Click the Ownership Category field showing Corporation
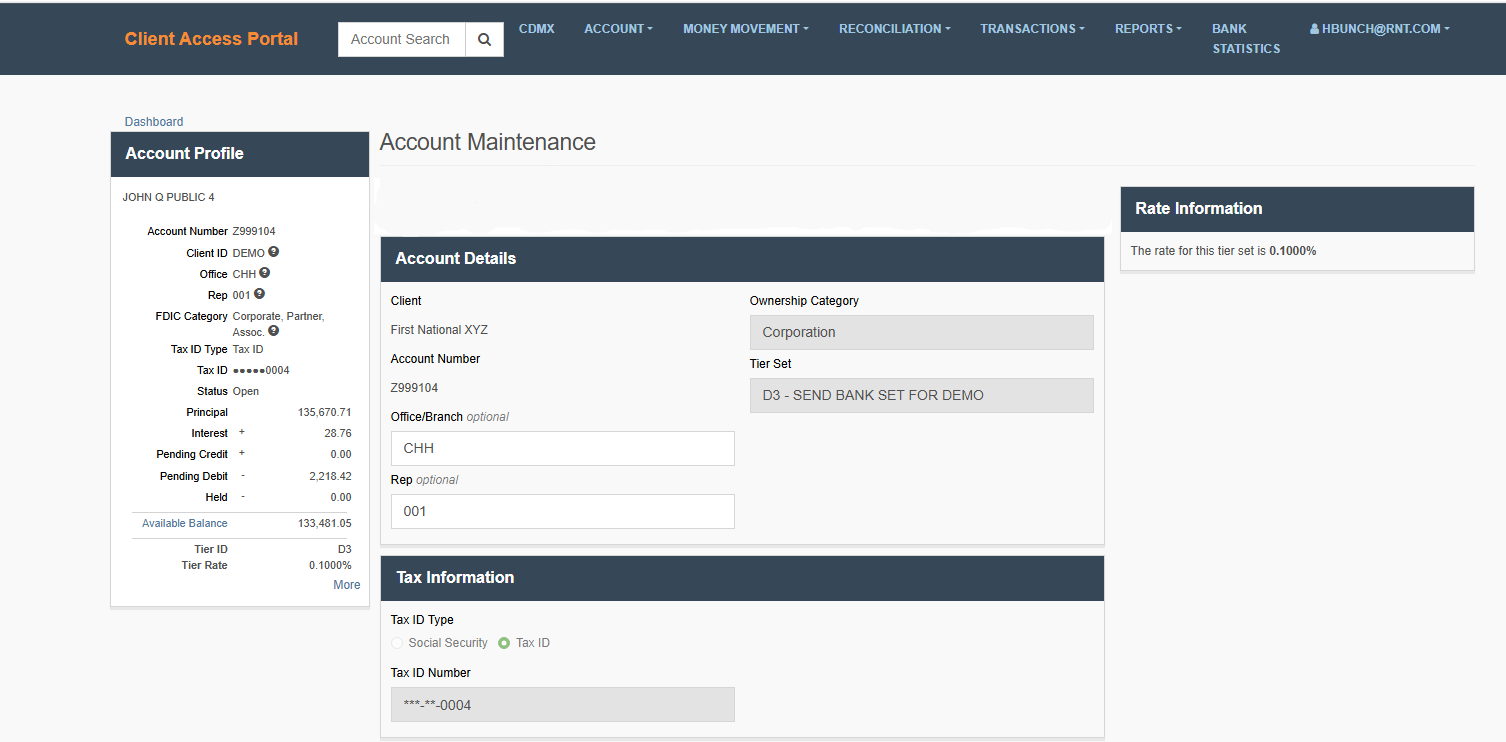 click(x=922, y=332)
